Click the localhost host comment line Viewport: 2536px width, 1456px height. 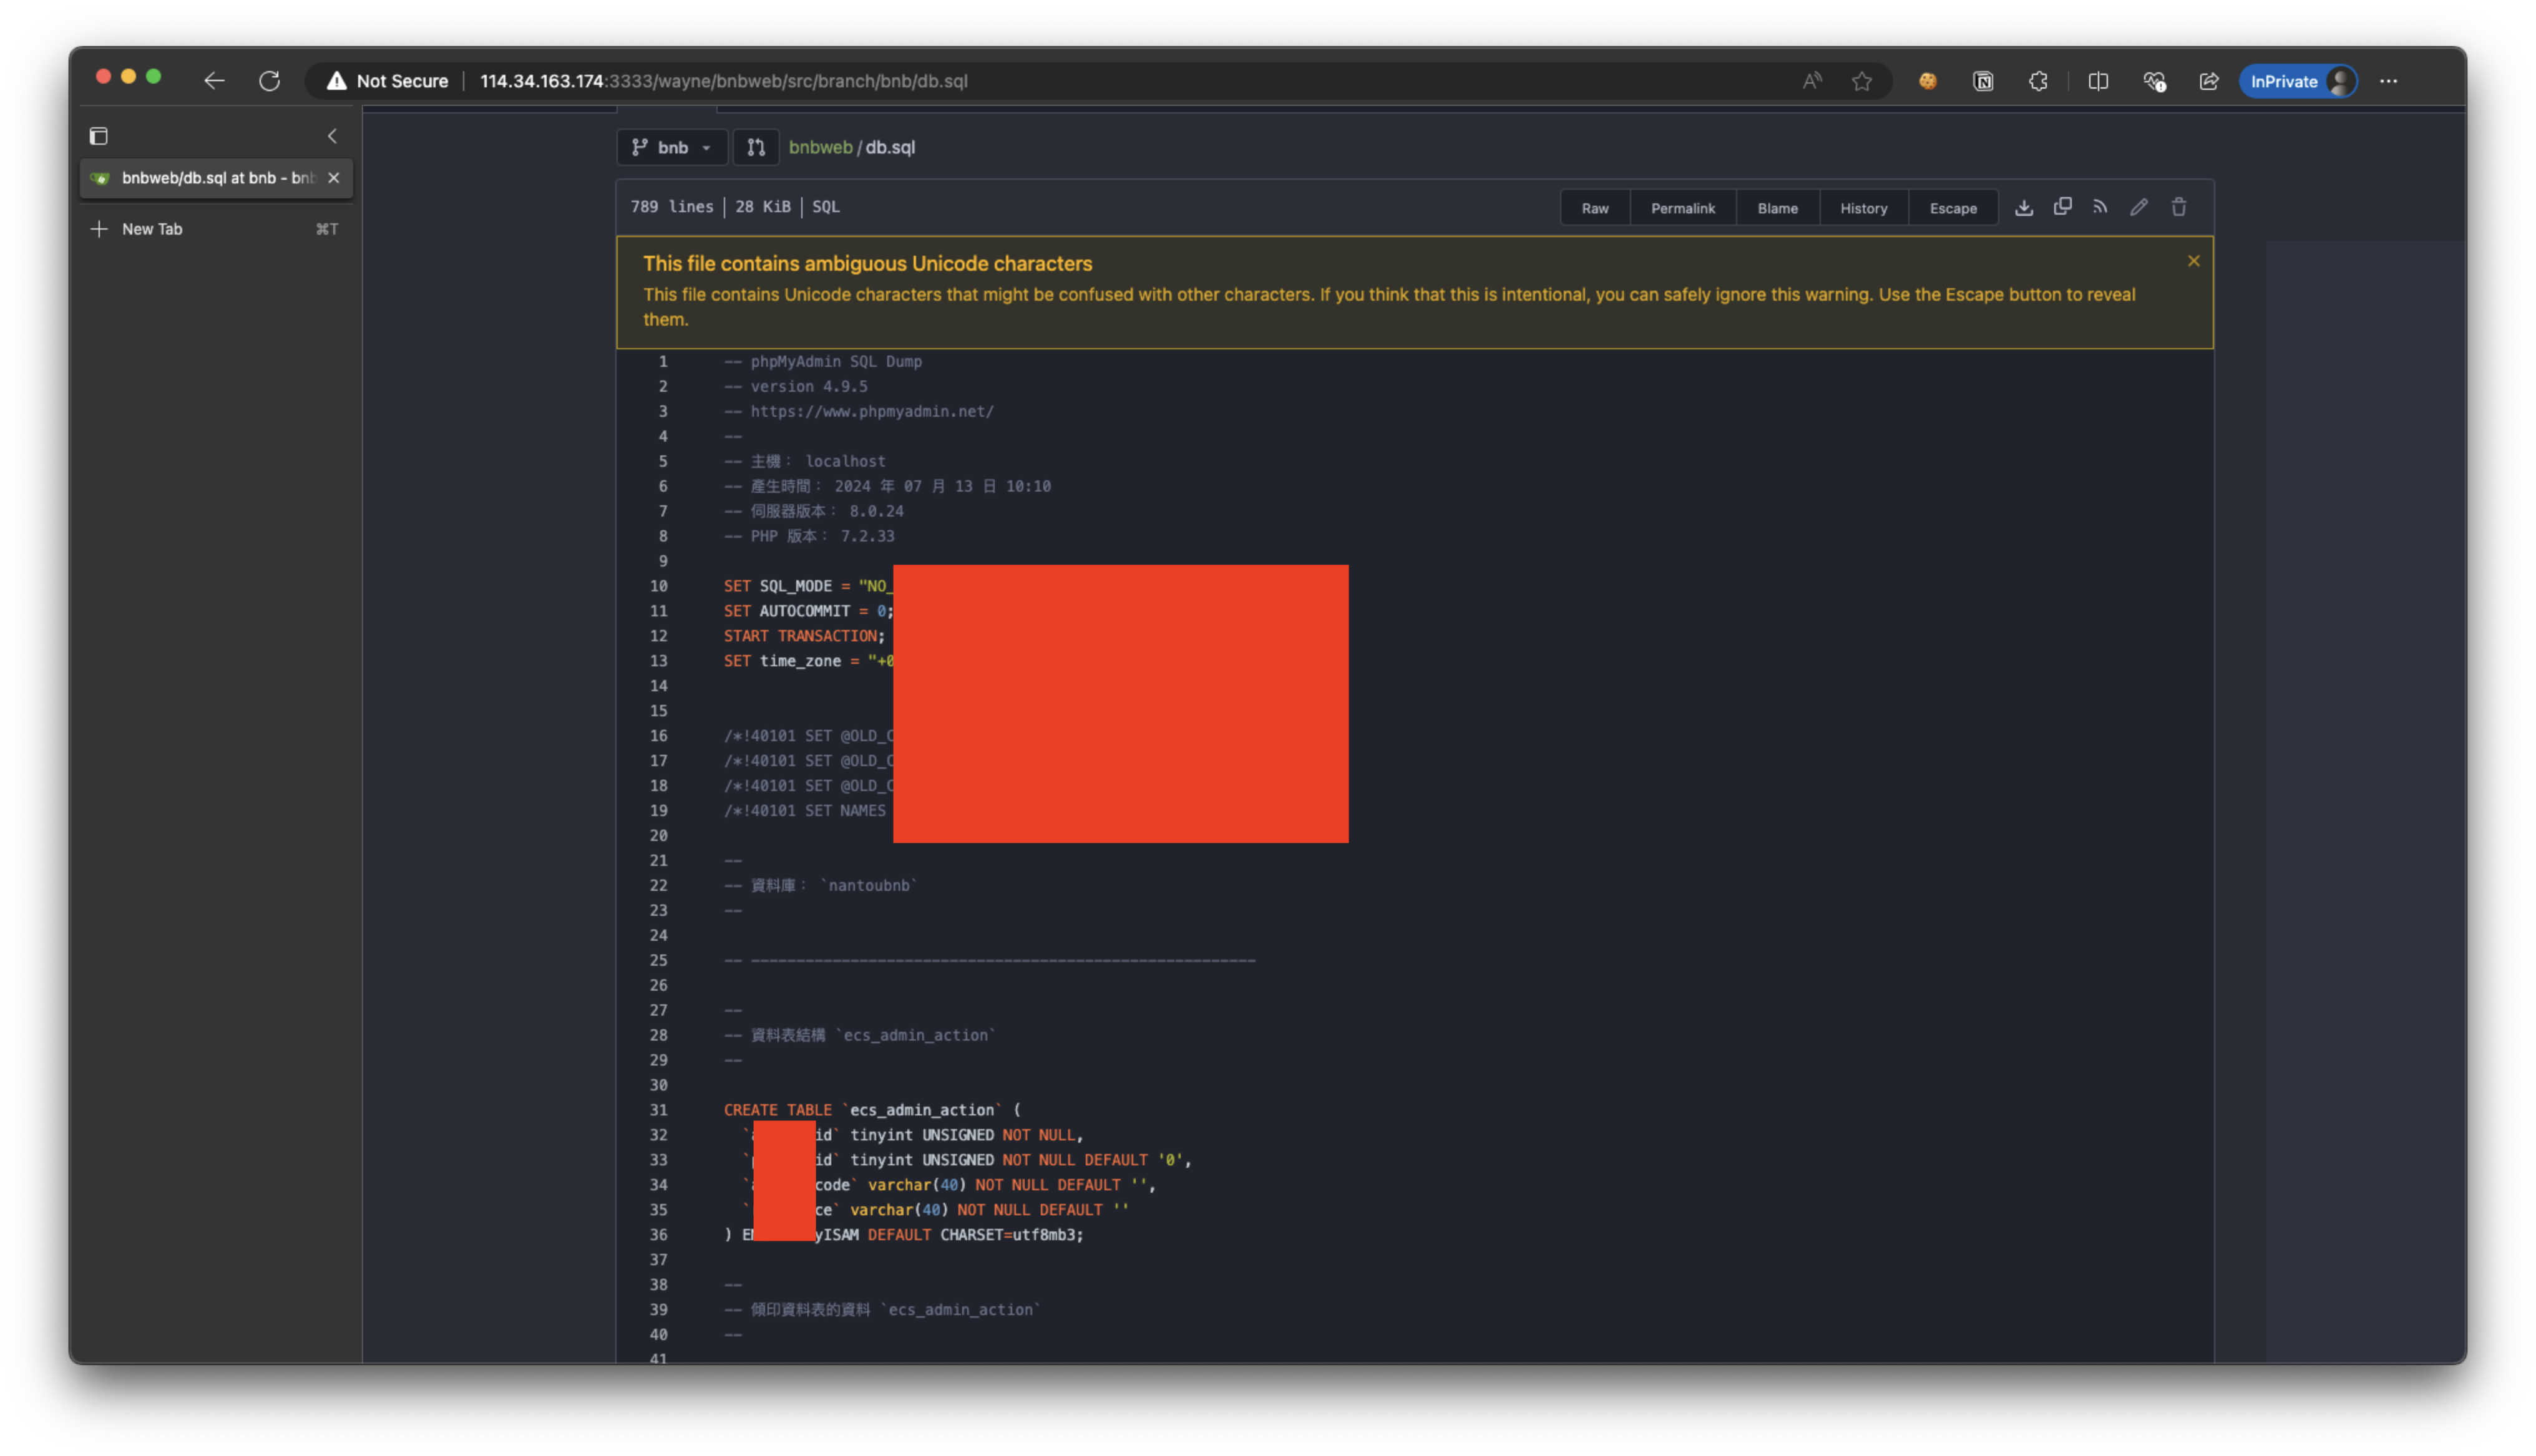coord(804,461)
